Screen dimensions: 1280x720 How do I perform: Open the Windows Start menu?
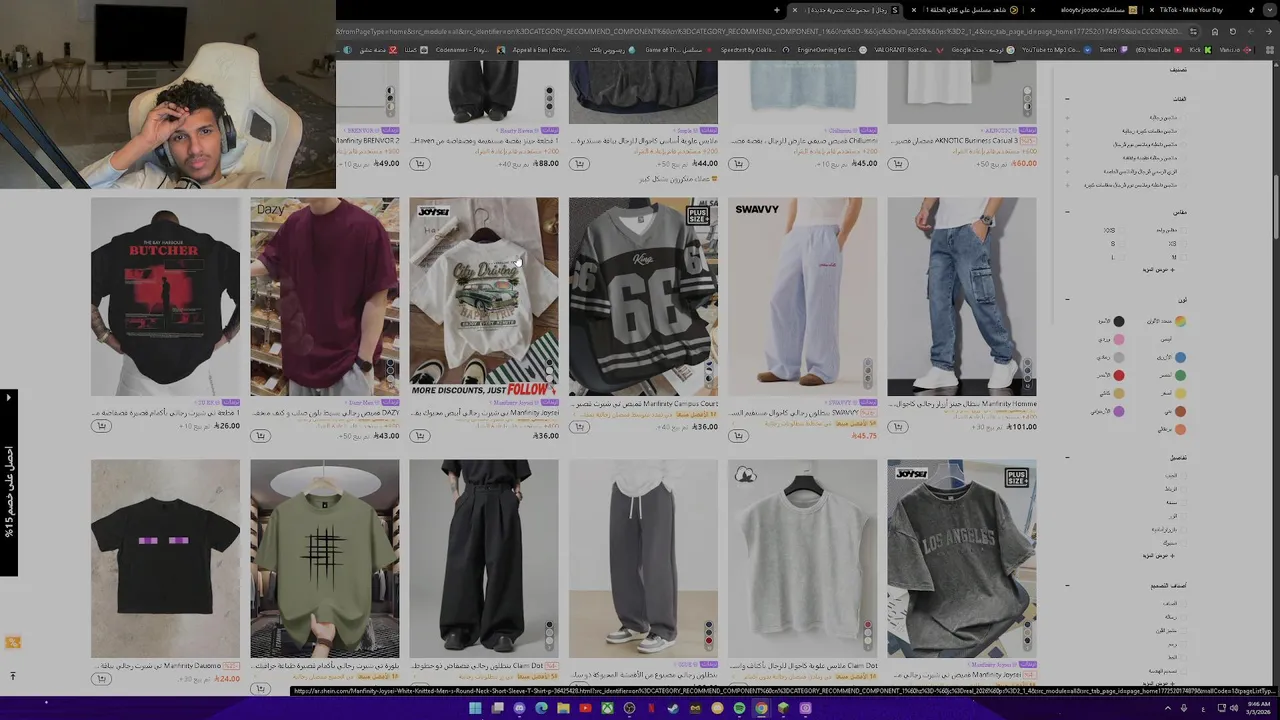[x=475, y=708]
